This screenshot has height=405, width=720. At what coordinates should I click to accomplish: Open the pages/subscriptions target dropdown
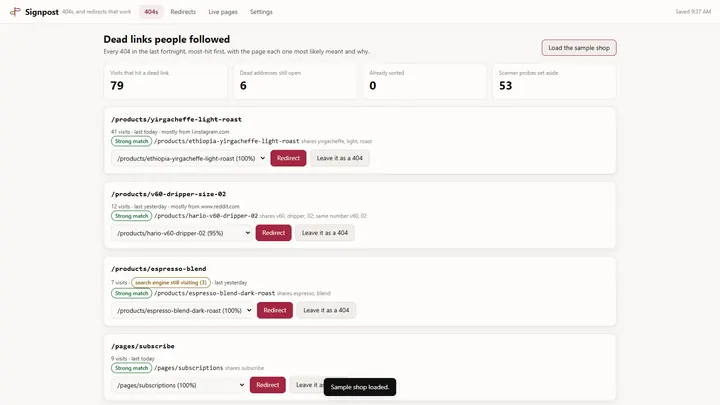(179, 385)
